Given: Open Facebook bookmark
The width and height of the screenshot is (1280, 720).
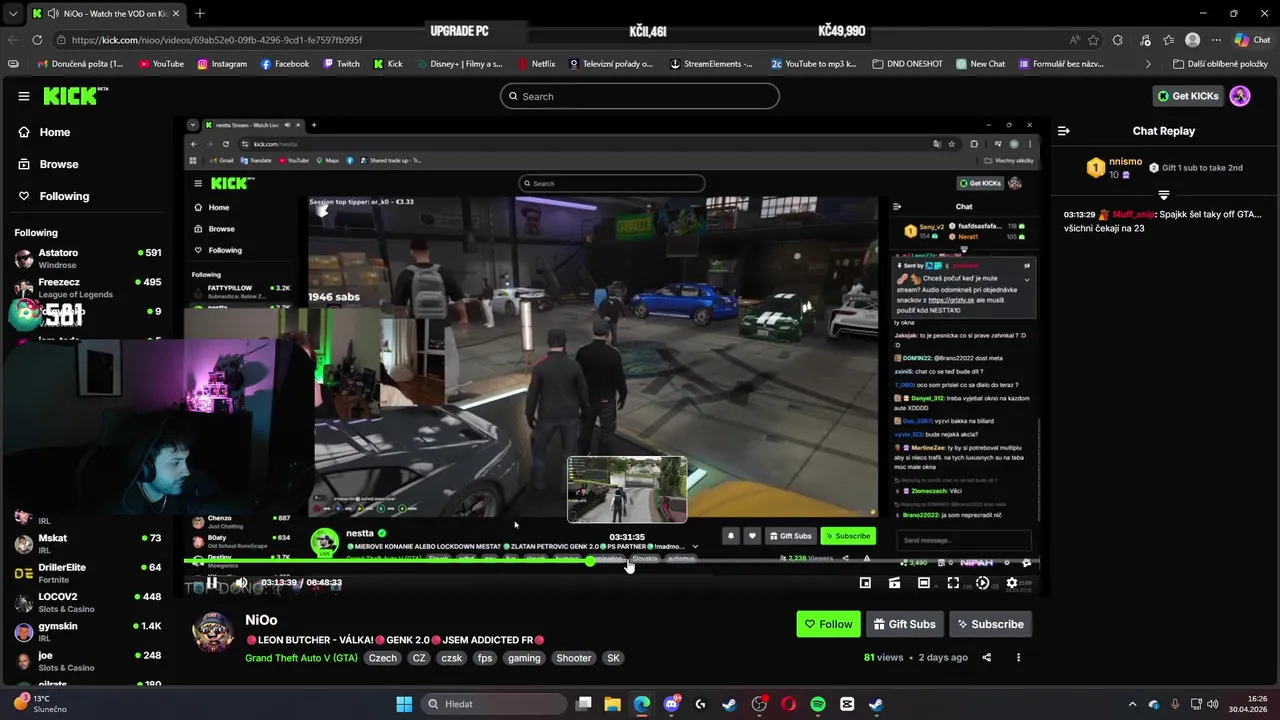Looking at the screenshot, I should coord(285,64).
